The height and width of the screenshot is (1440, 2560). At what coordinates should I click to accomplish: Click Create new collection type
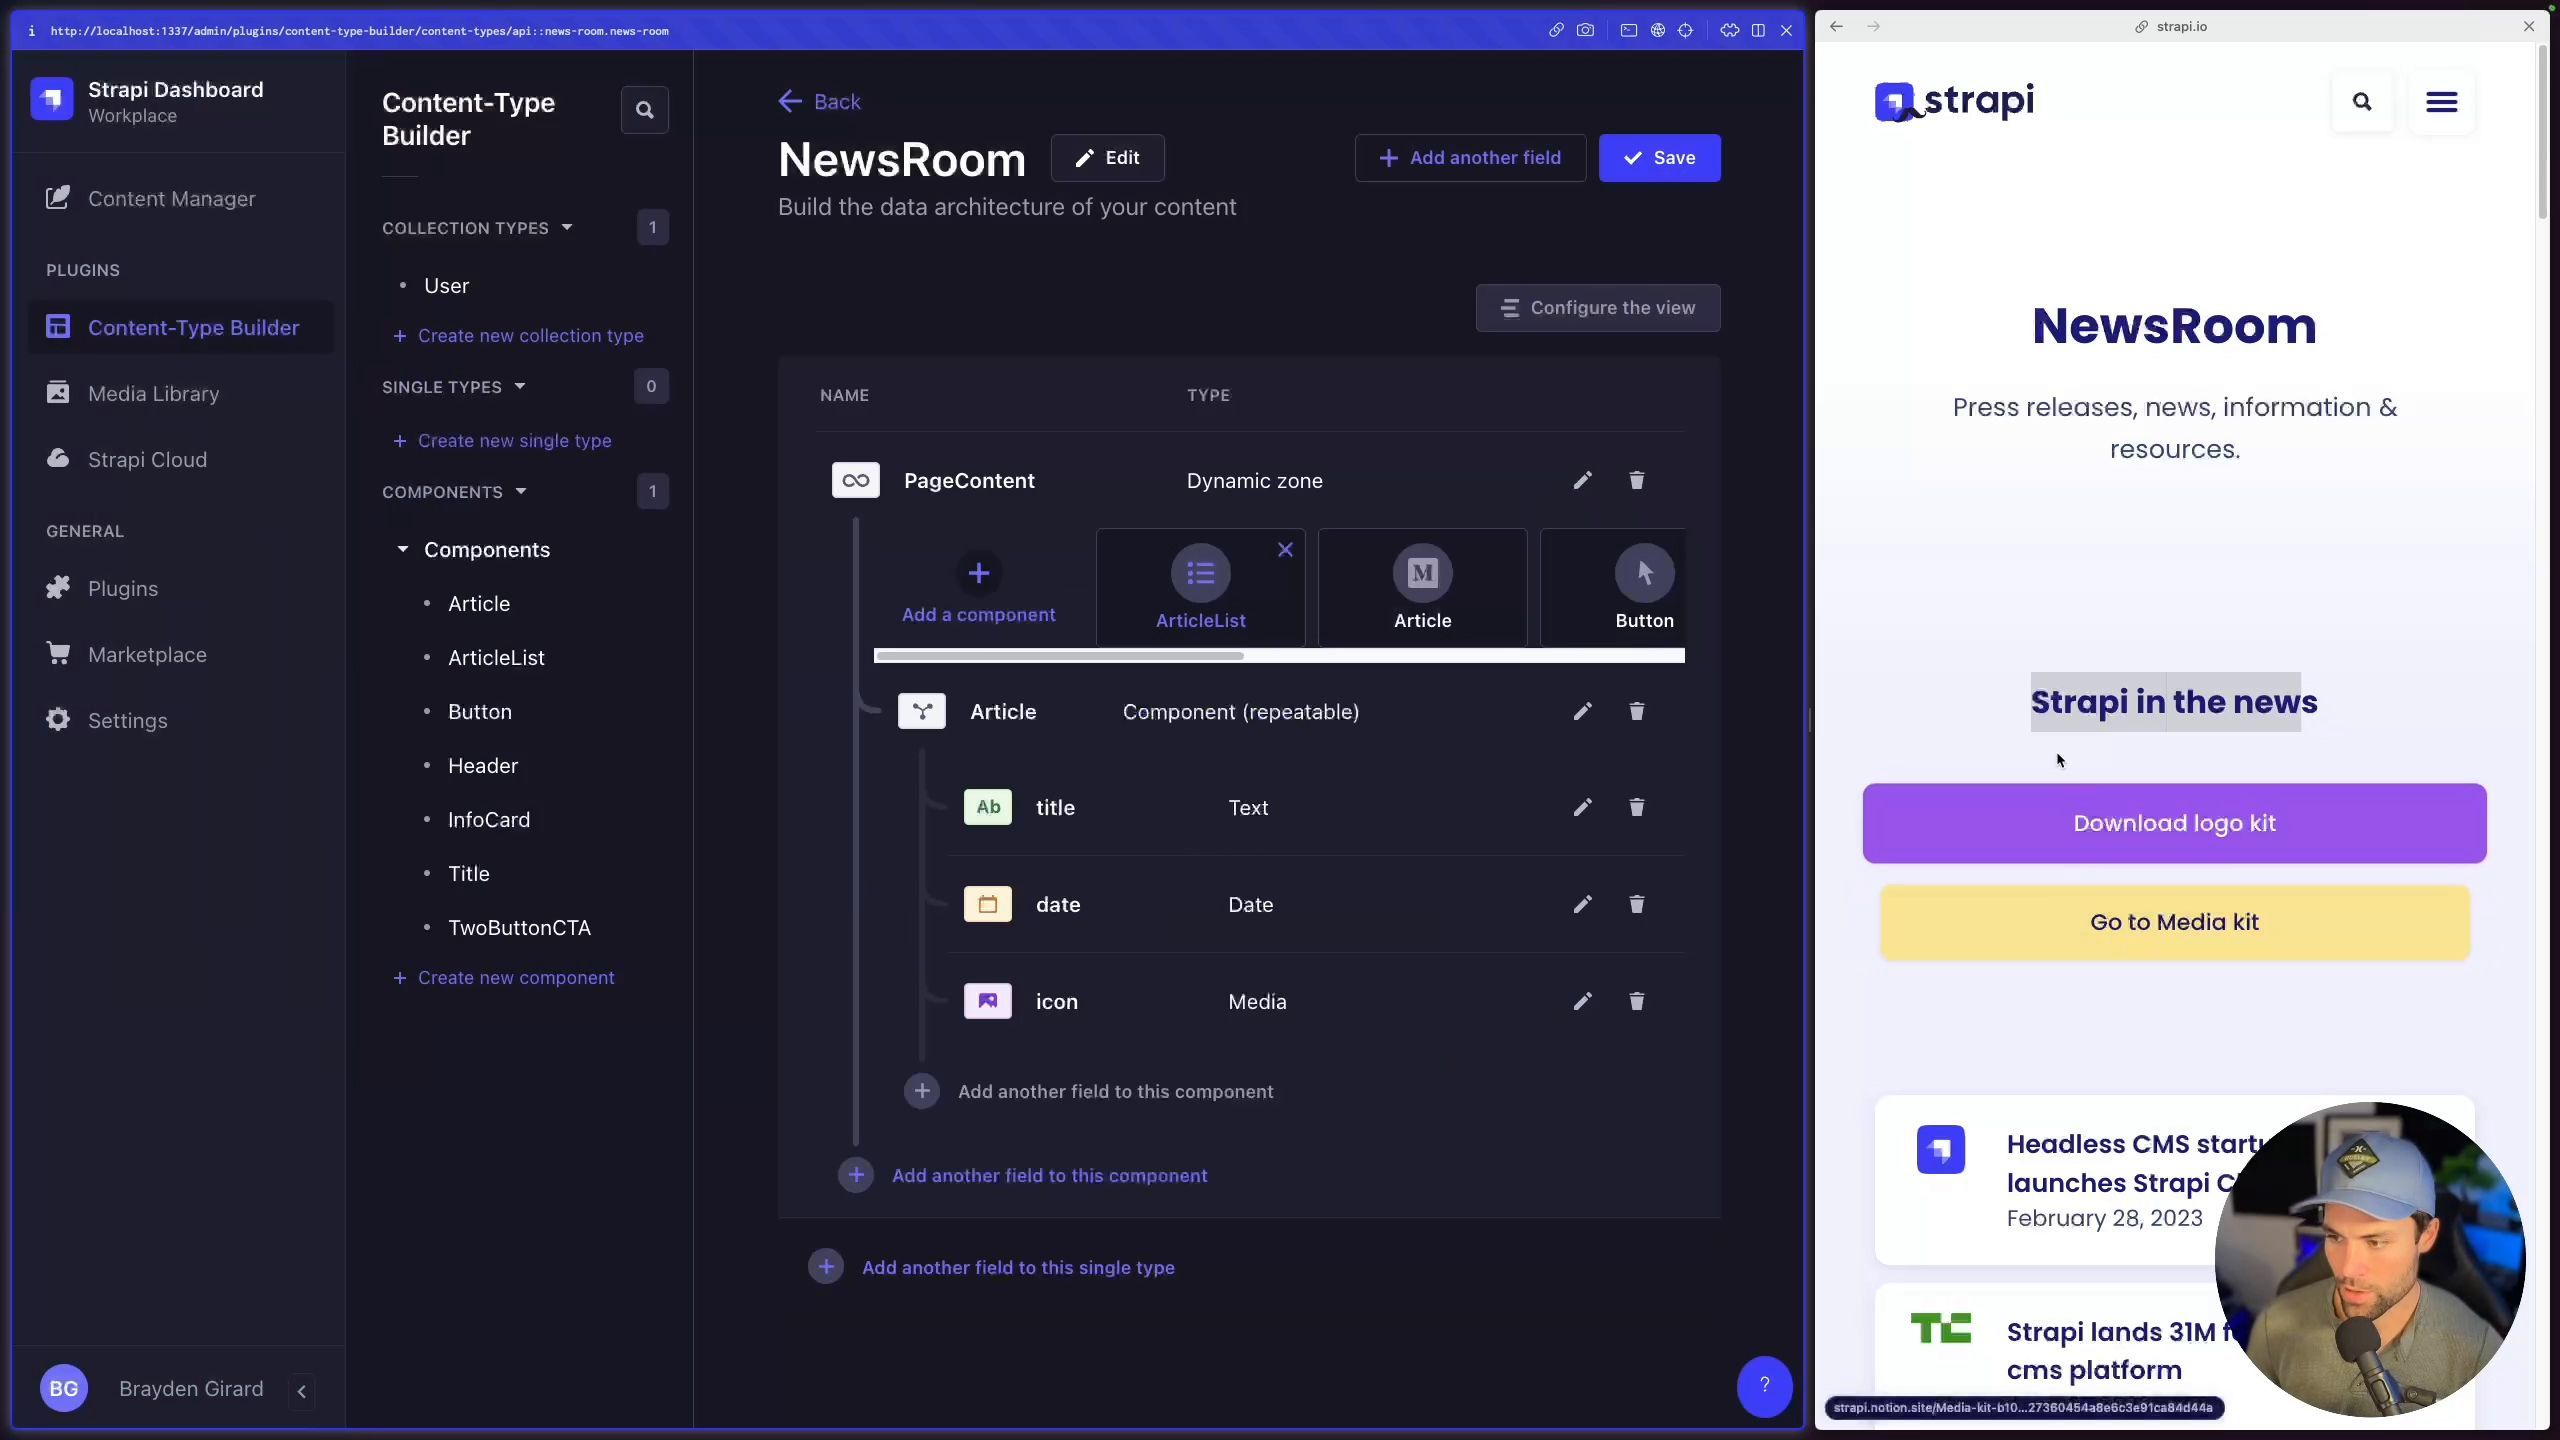click(518, 336)
